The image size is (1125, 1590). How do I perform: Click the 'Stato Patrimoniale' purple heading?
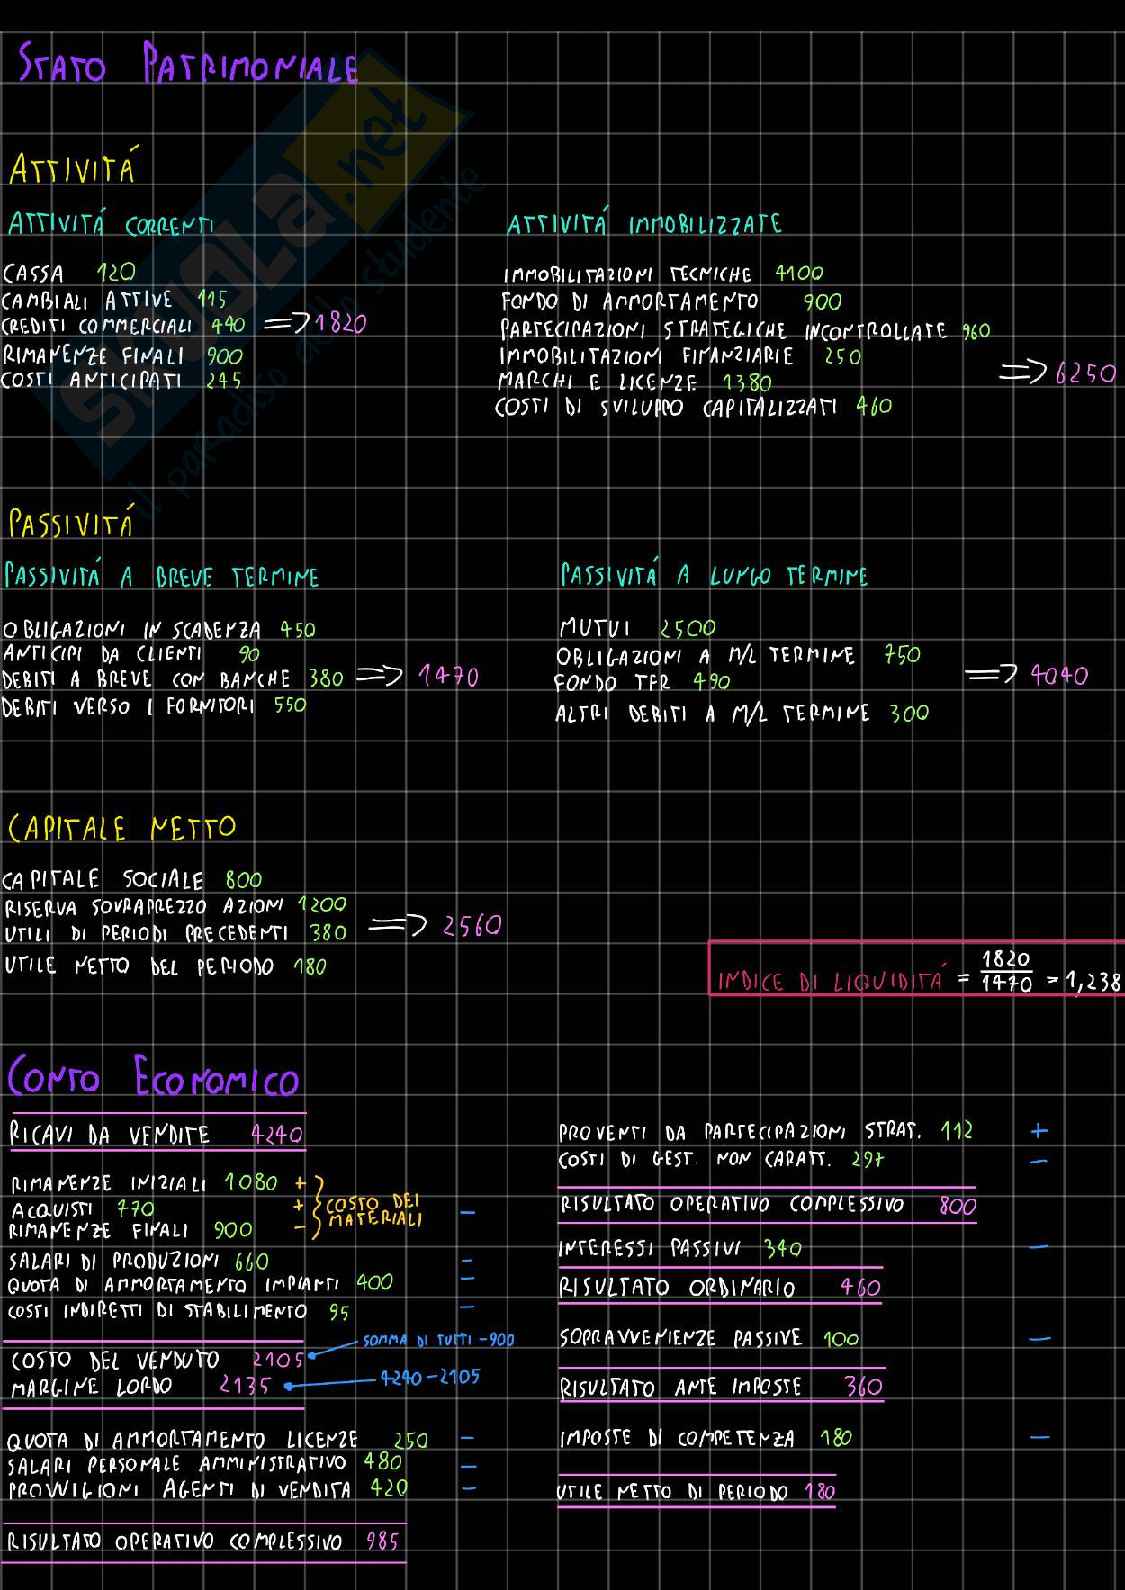(x=188, y=65)
